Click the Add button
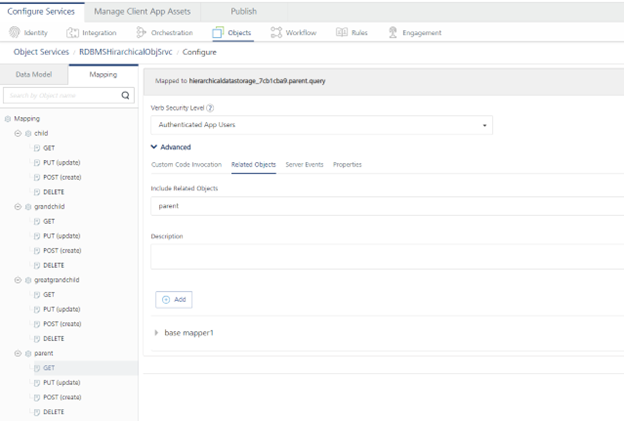Image resolution: width=624 pixels, height=421 pixels. (174, 299)
